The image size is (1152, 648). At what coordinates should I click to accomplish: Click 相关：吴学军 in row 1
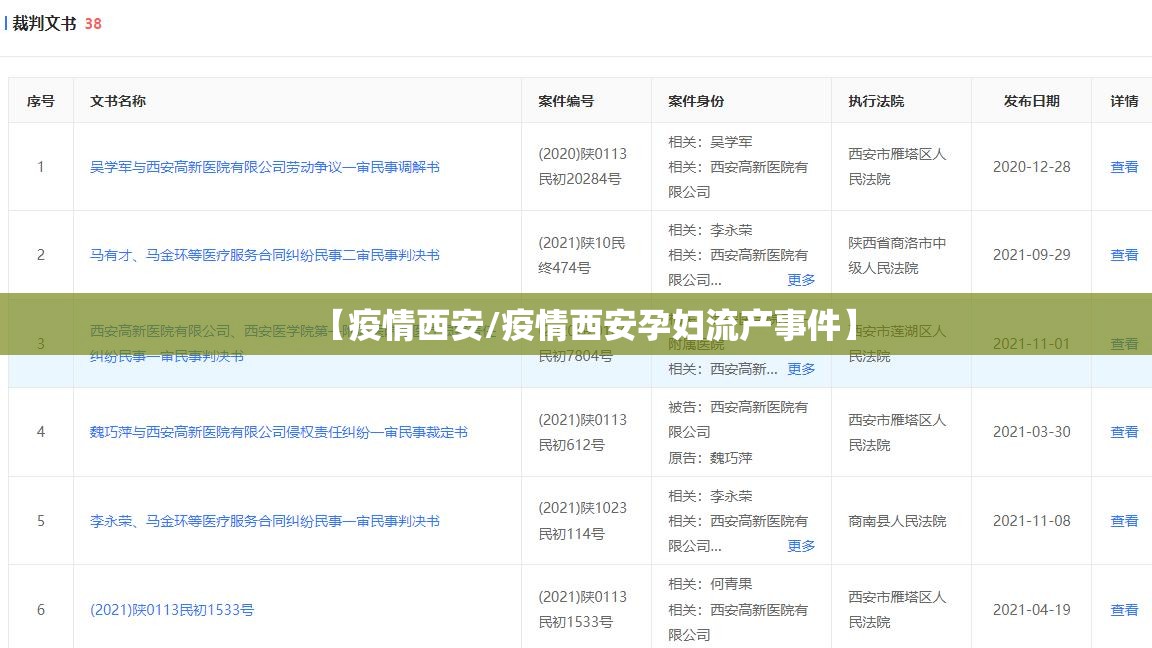(x=710, y=142)
